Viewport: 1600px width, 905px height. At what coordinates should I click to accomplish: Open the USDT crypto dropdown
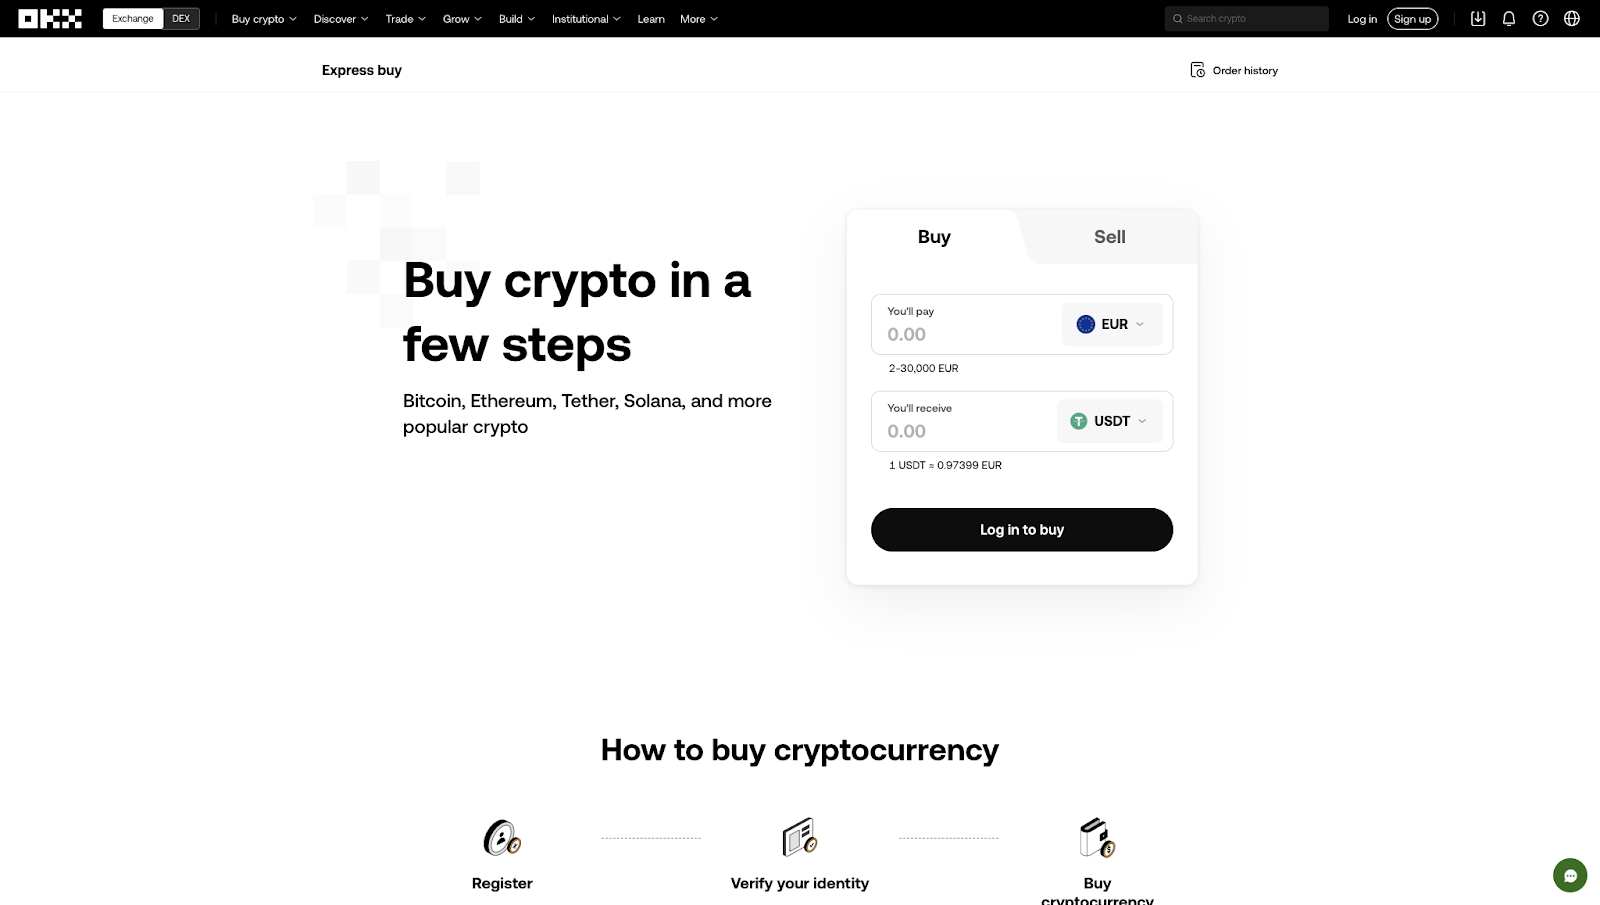[1109, 421]
